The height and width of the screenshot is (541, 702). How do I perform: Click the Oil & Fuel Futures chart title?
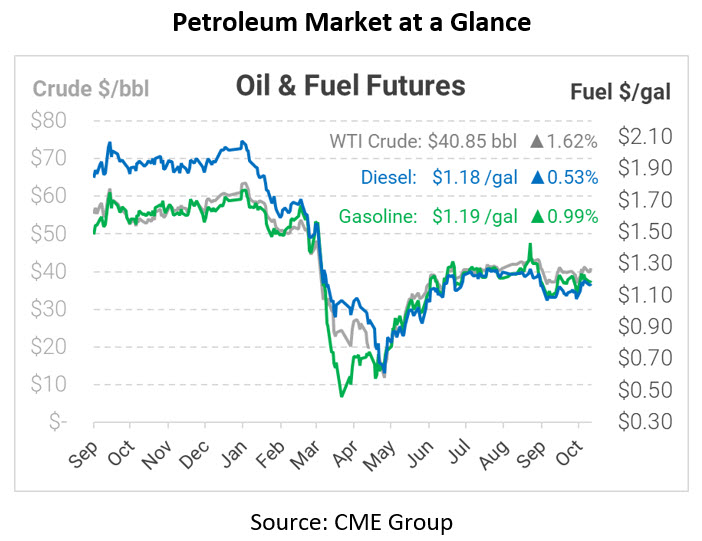point(350,86)
